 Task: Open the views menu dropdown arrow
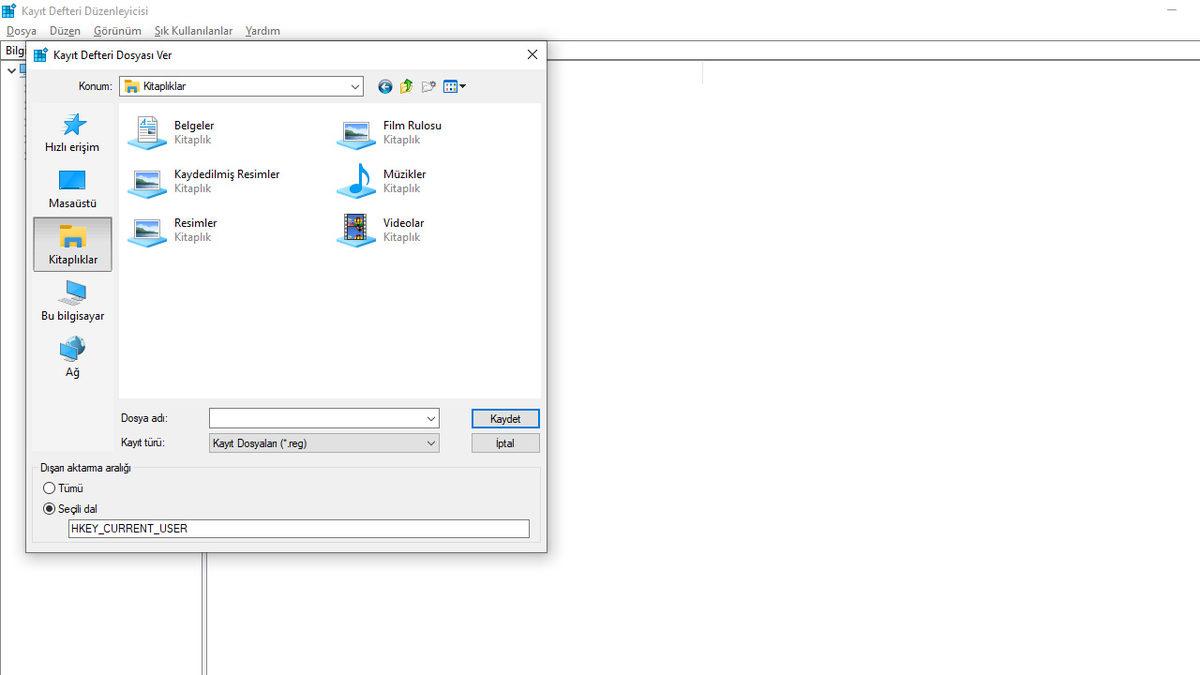463,86
